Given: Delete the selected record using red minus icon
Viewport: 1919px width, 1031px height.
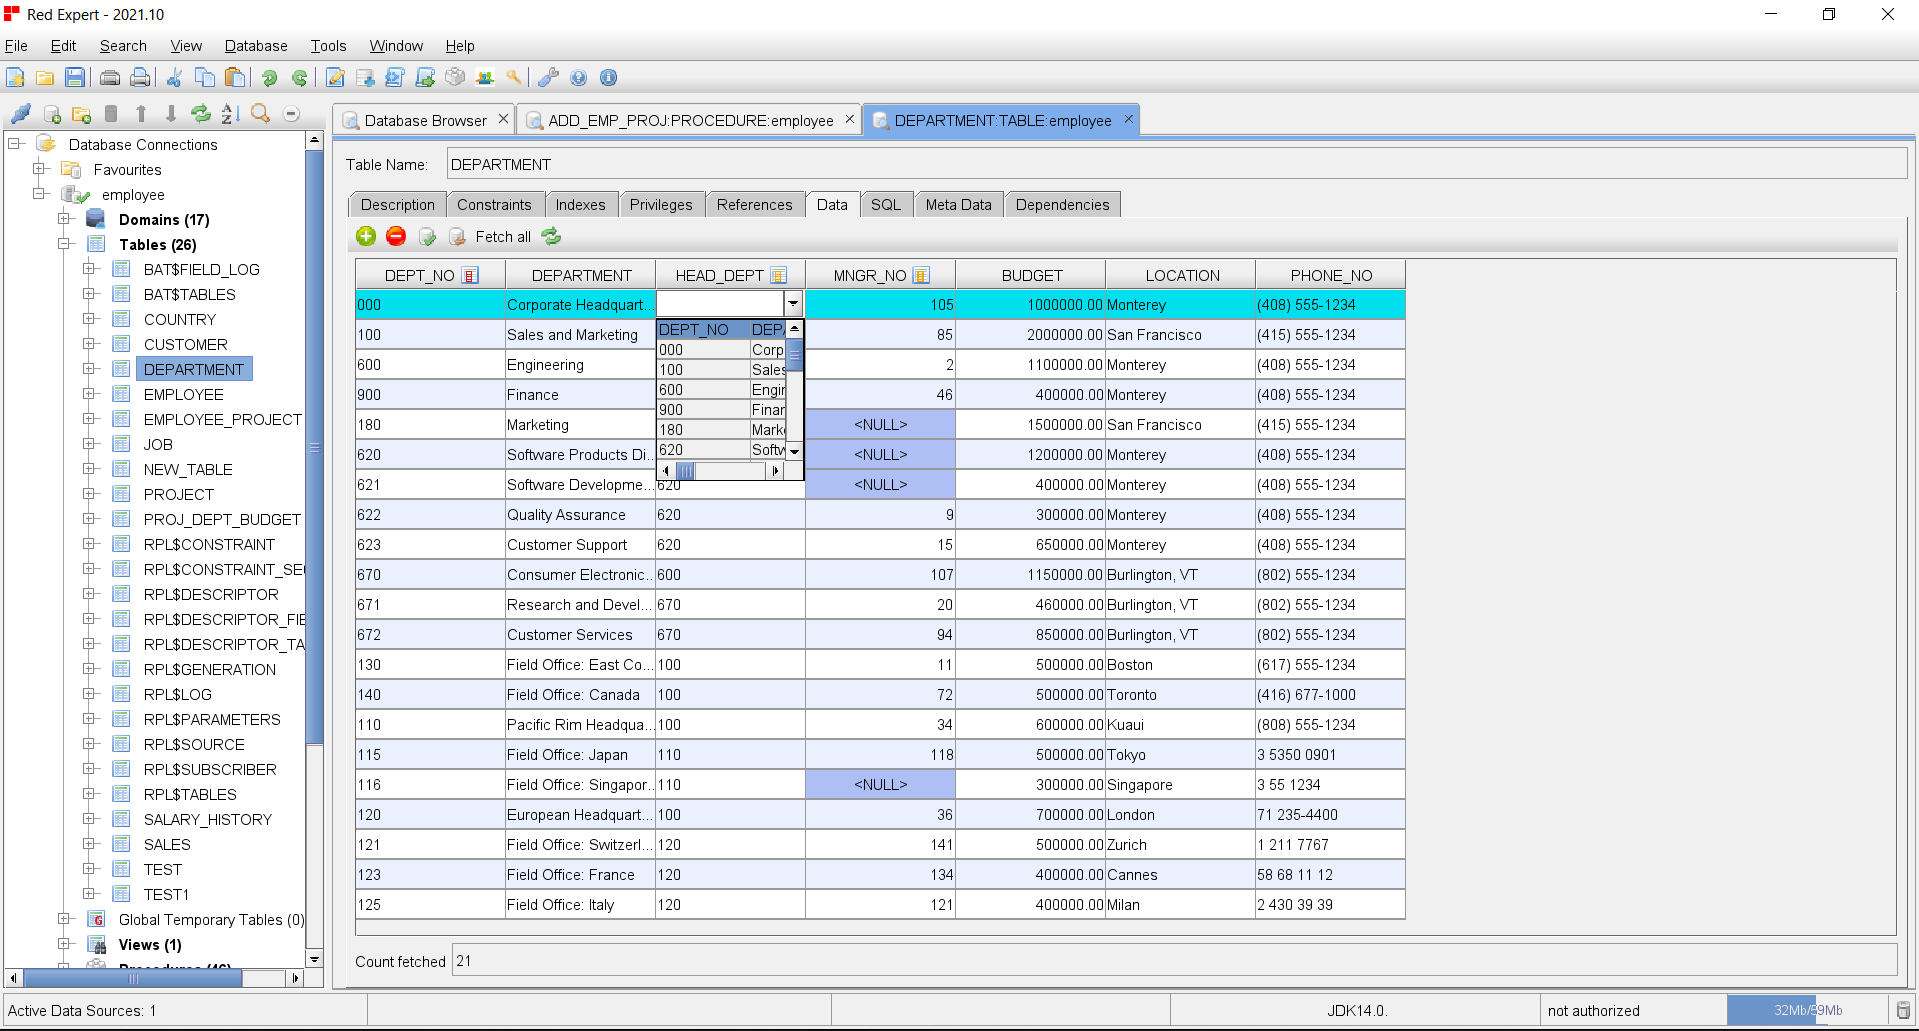Looking at the screenshot, I should tap(396, 236).
